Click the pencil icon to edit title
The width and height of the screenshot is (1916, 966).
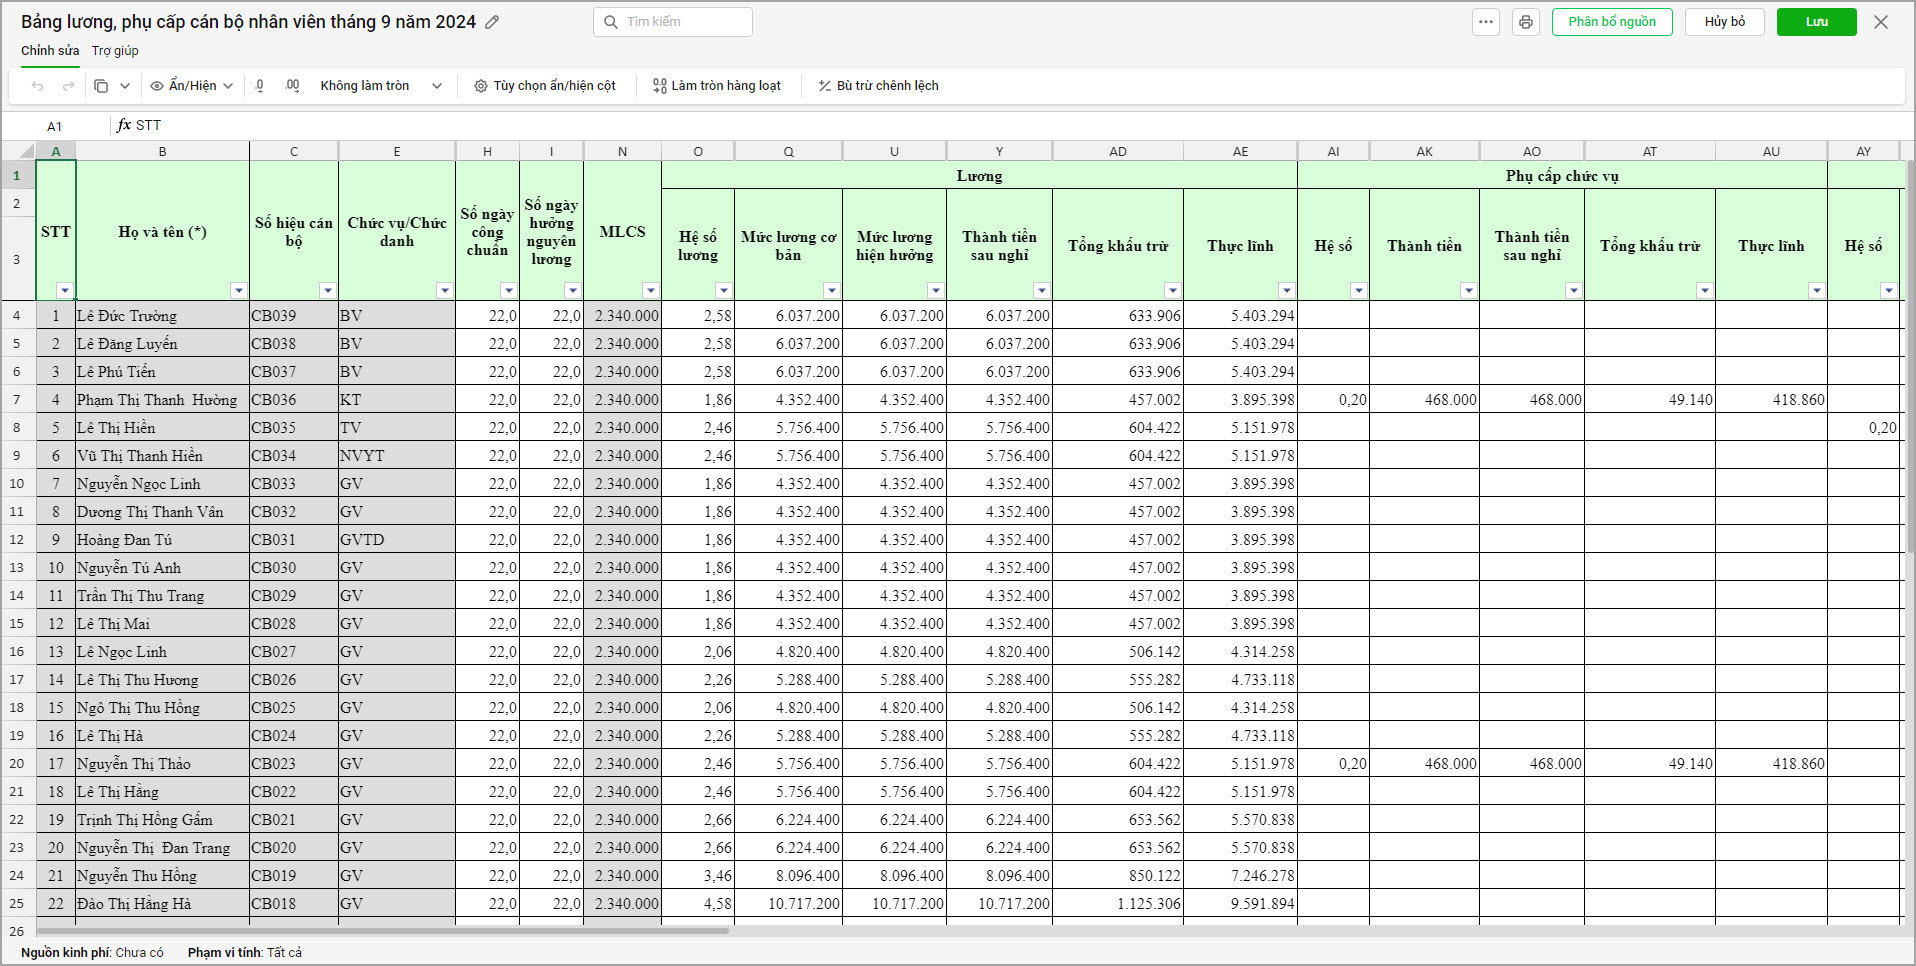pyautogui.click(x=492, y=22)
